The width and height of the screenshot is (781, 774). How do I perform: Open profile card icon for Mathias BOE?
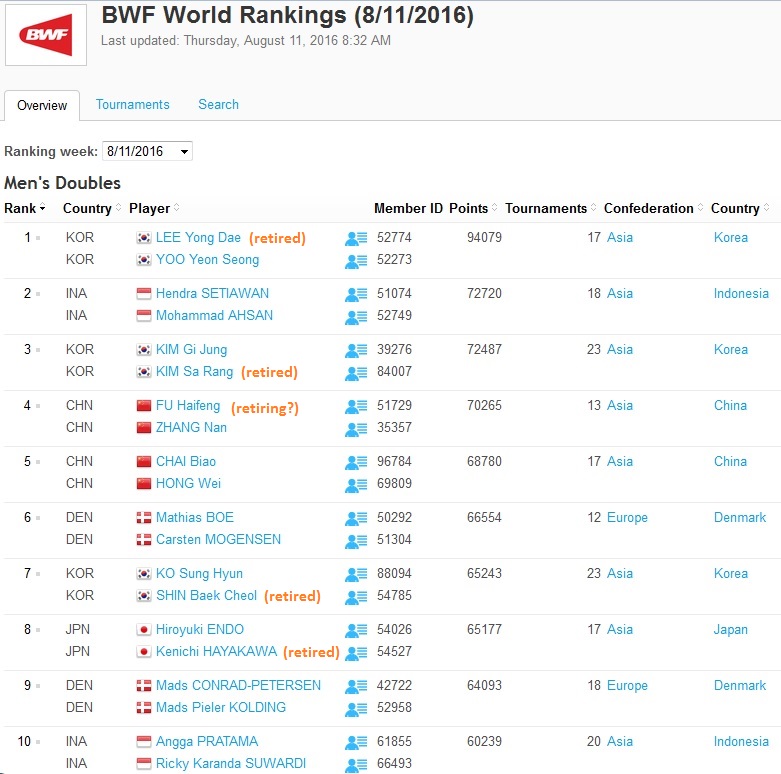pyautogui.click(x=356, y=519)
